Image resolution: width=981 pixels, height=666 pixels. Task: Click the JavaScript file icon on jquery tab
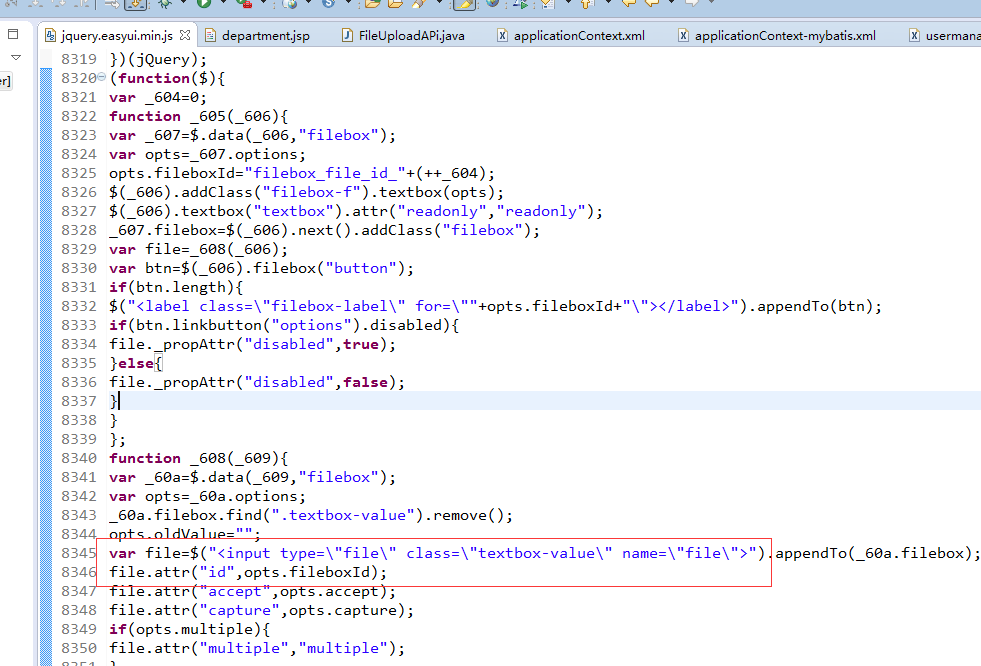pyautogui.click(x=50, y=36)
